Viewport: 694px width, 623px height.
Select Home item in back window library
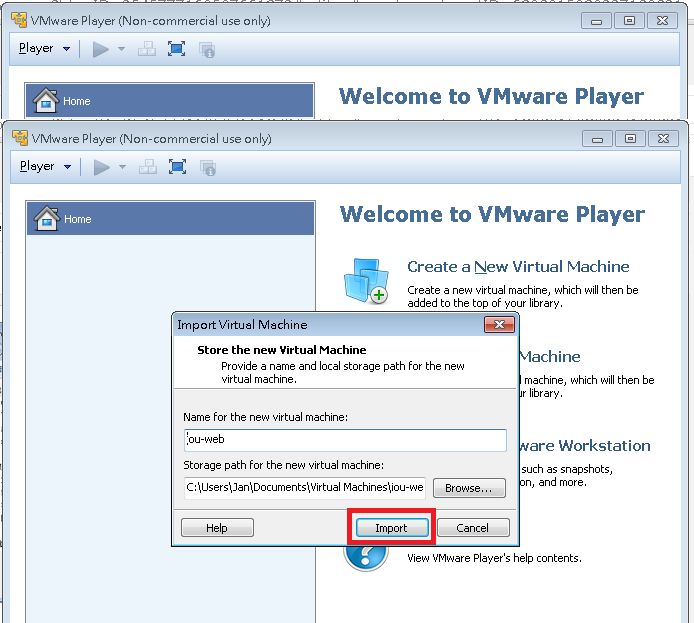coord(170,101)
